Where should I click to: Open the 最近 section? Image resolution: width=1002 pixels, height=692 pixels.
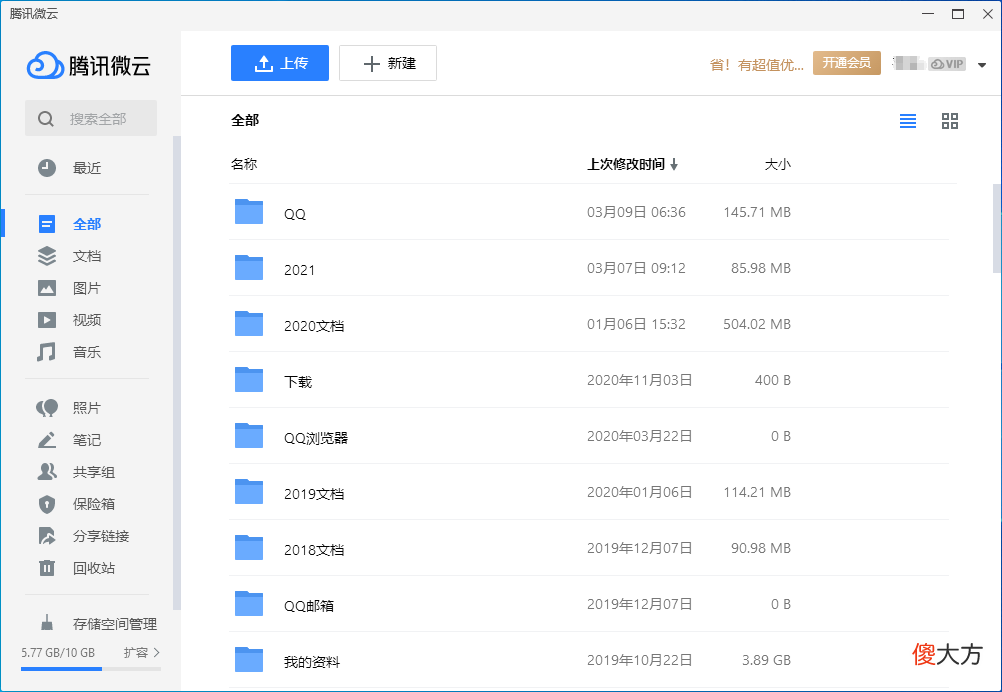(x=87, y=168)
